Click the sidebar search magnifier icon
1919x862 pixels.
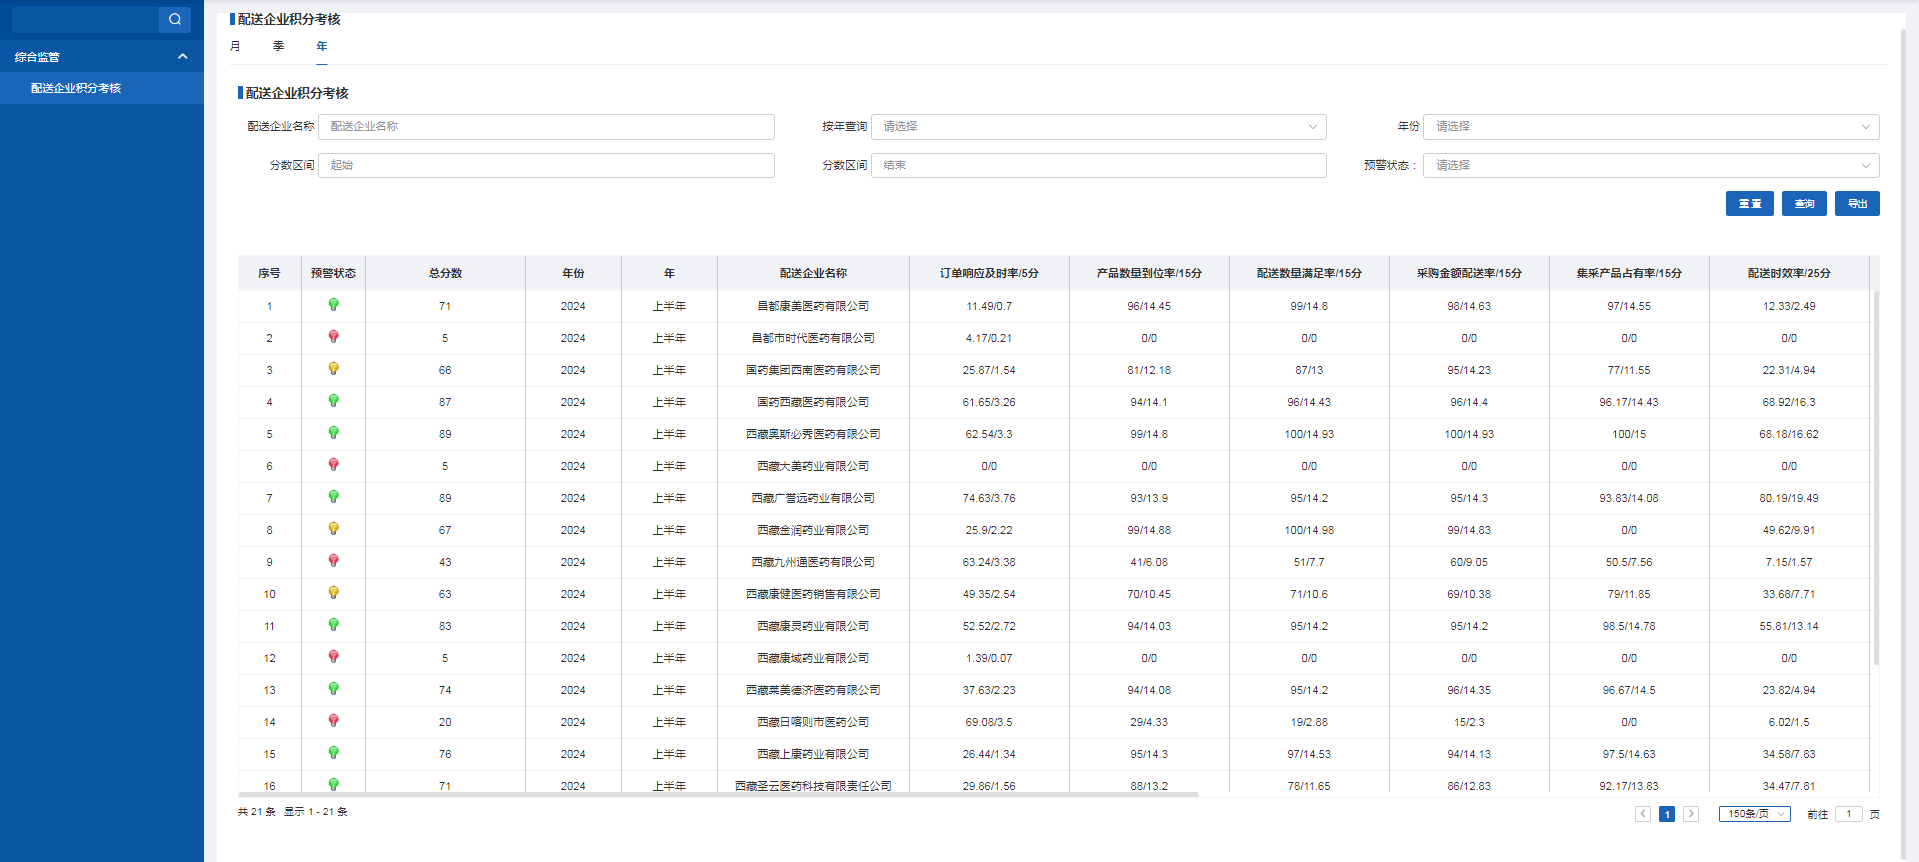point(175,19)
